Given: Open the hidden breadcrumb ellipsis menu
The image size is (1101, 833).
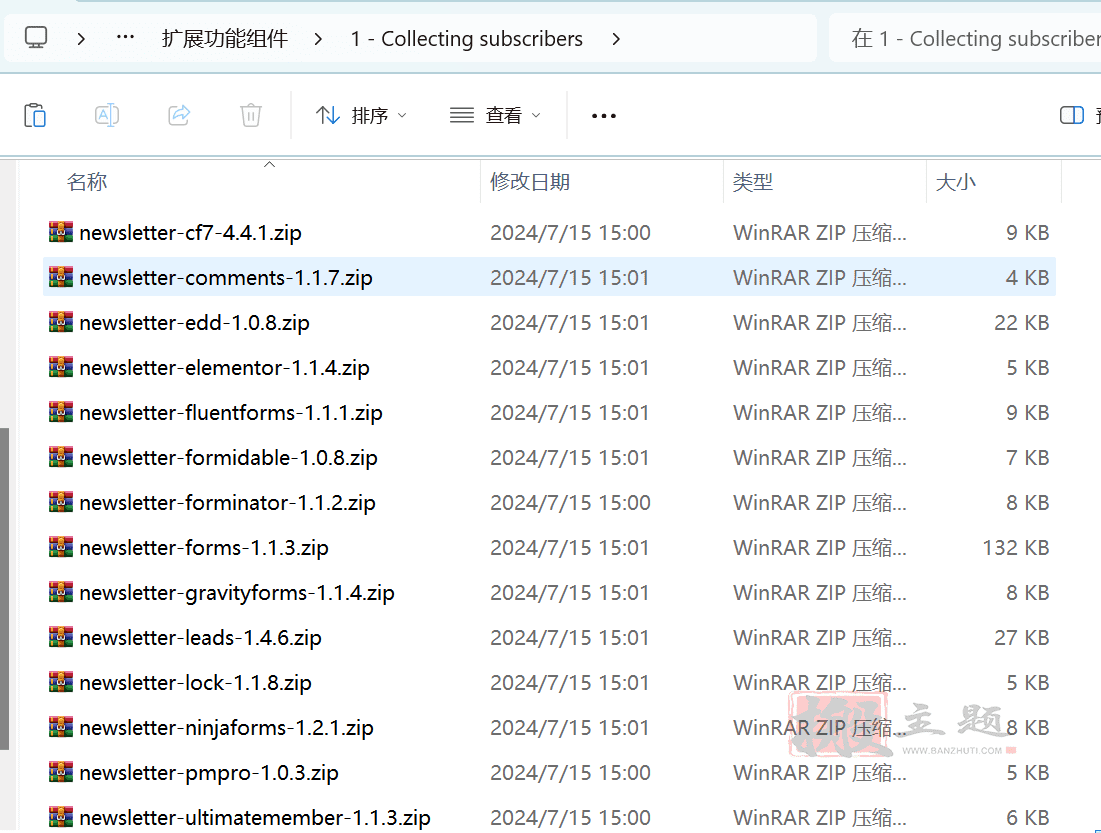Looking at the screenshot, I should (125, 37).
